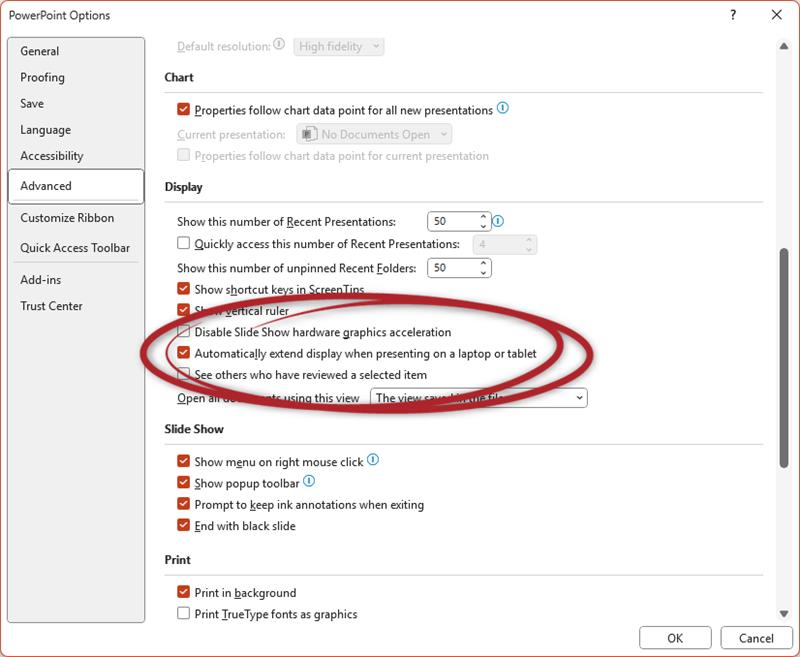Click the scrollbar down arrow
Screen dimensions: 800x657
point(784,614)
